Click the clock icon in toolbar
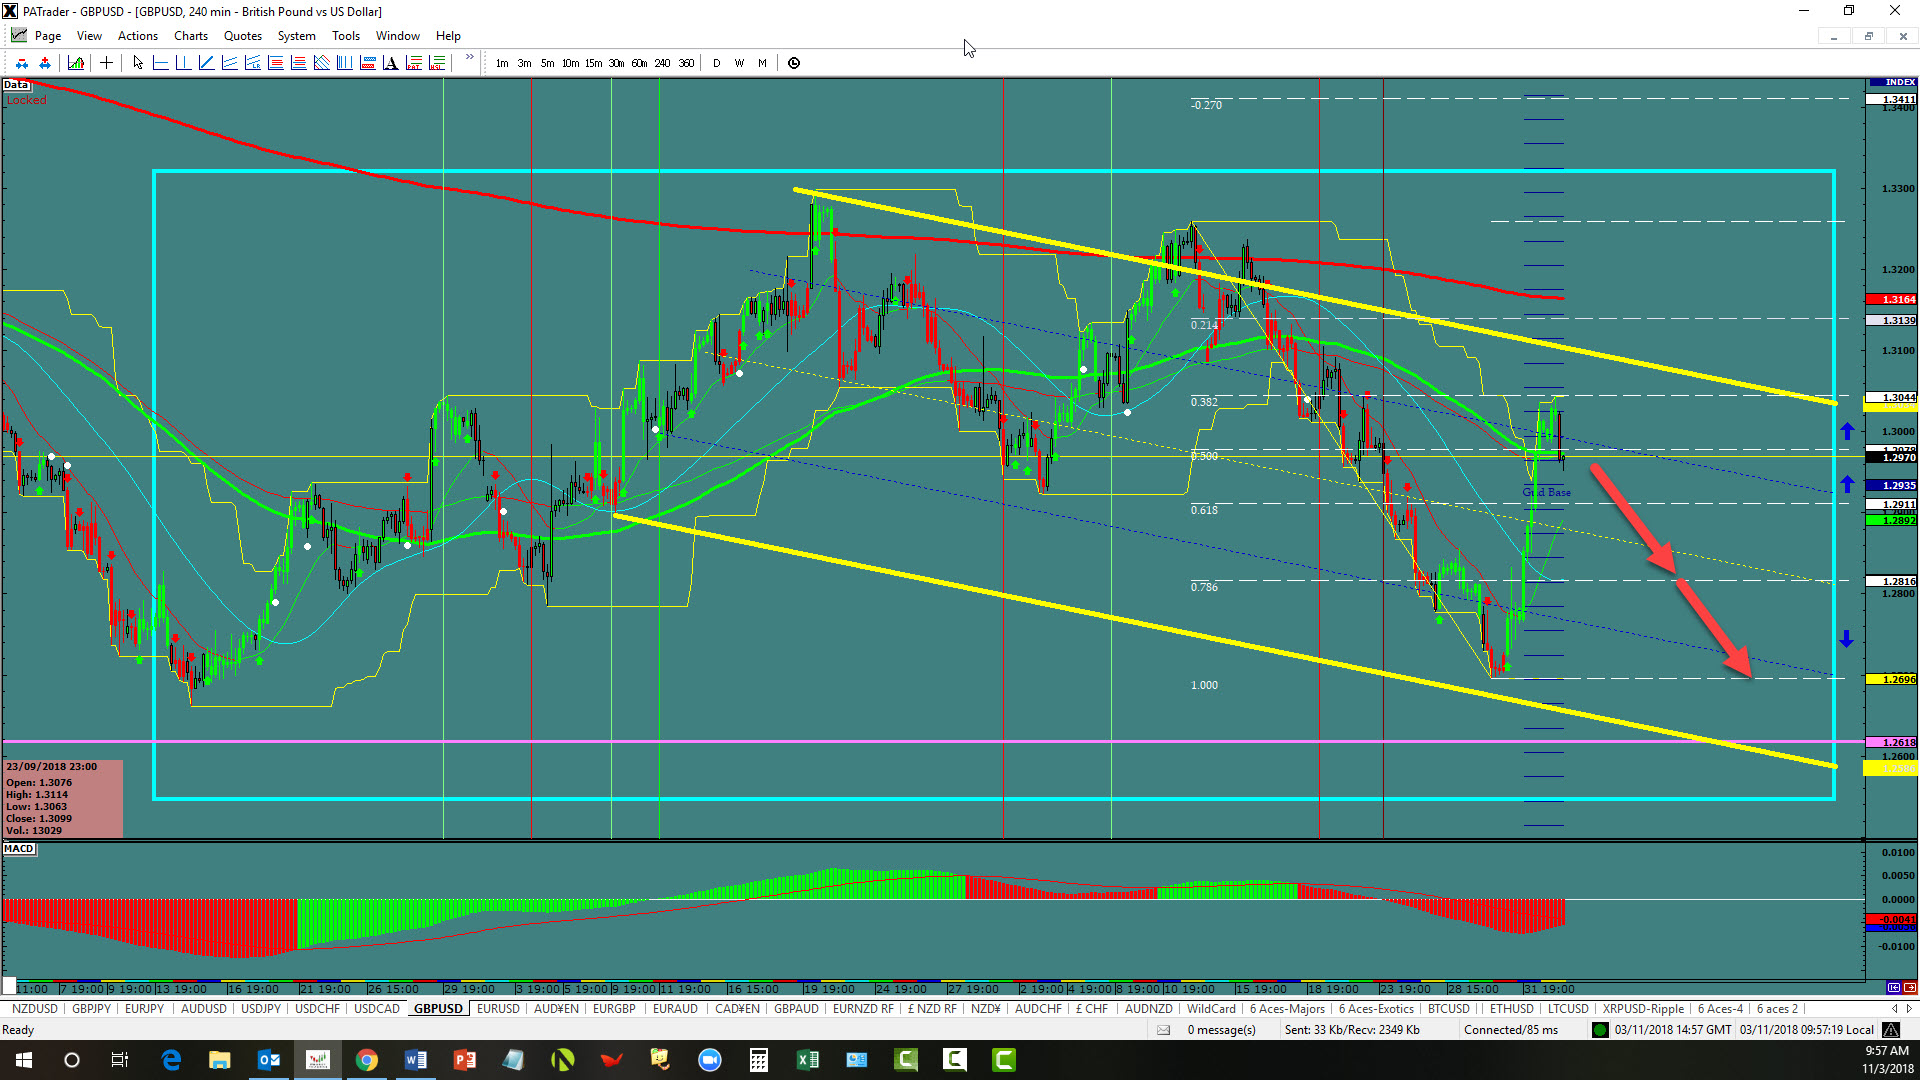Screen dimensions: 1920x1080 tap(794, 63)
